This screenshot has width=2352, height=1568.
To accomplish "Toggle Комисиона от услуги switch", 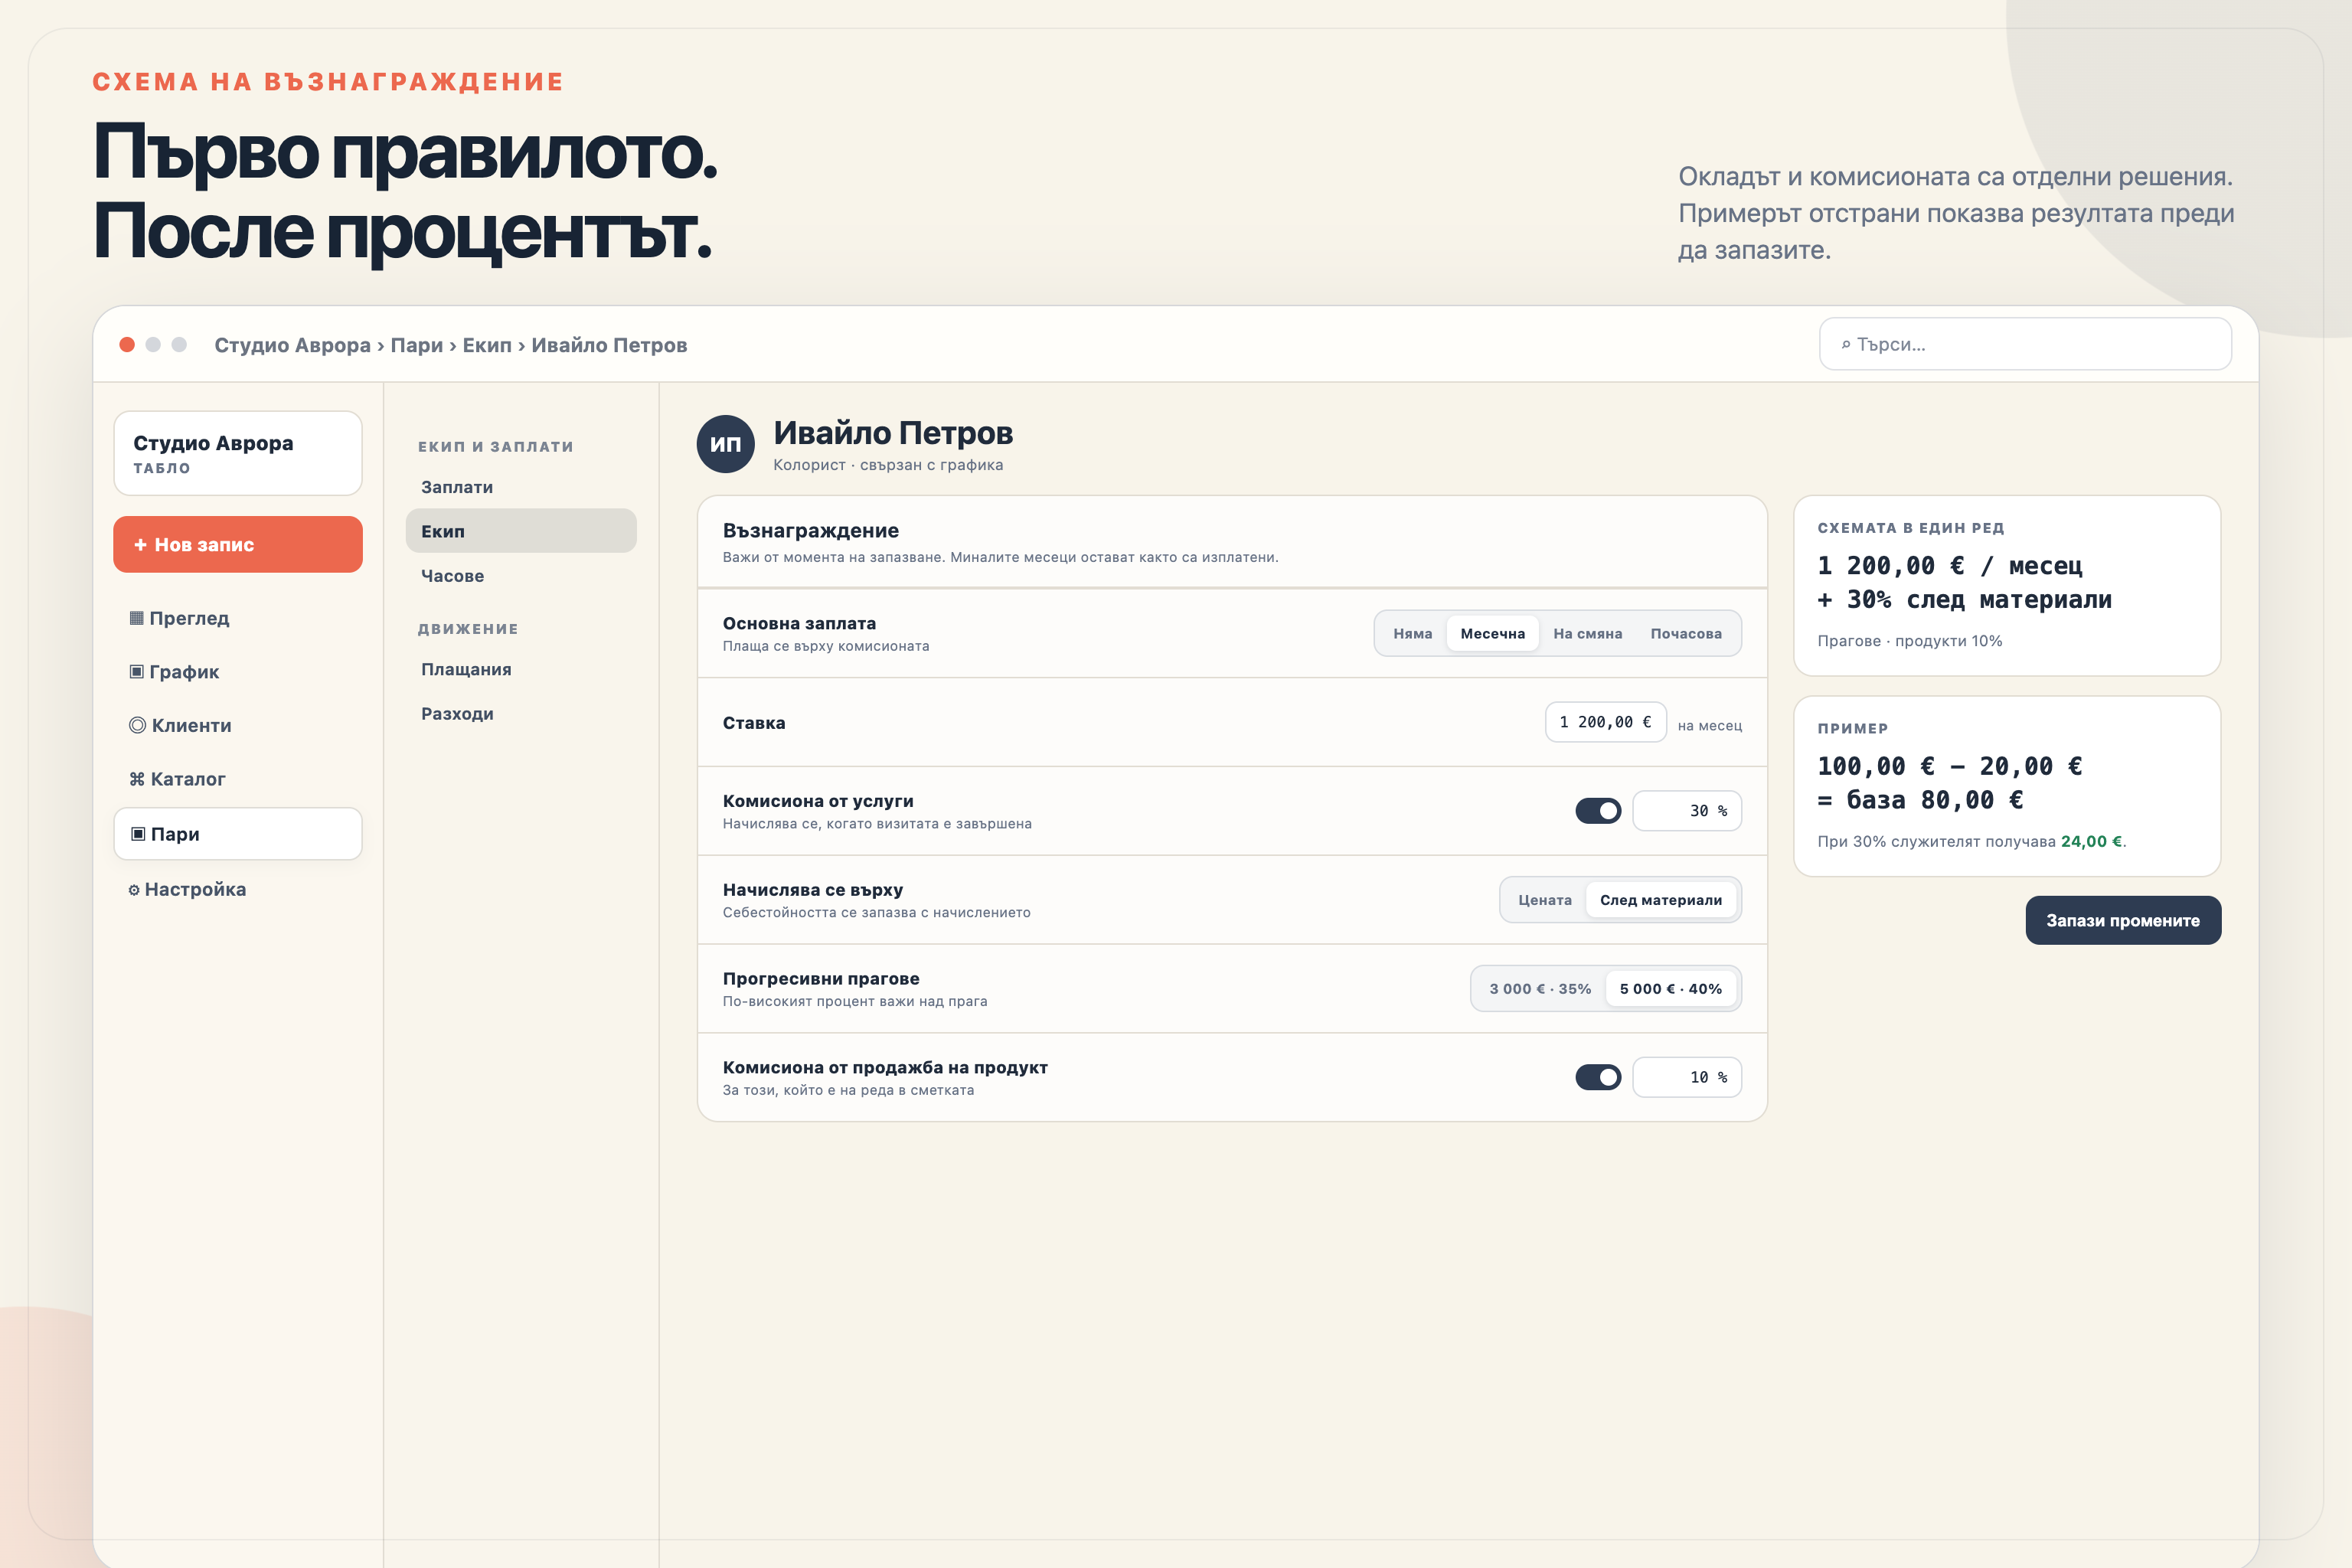I will 1598,811.
